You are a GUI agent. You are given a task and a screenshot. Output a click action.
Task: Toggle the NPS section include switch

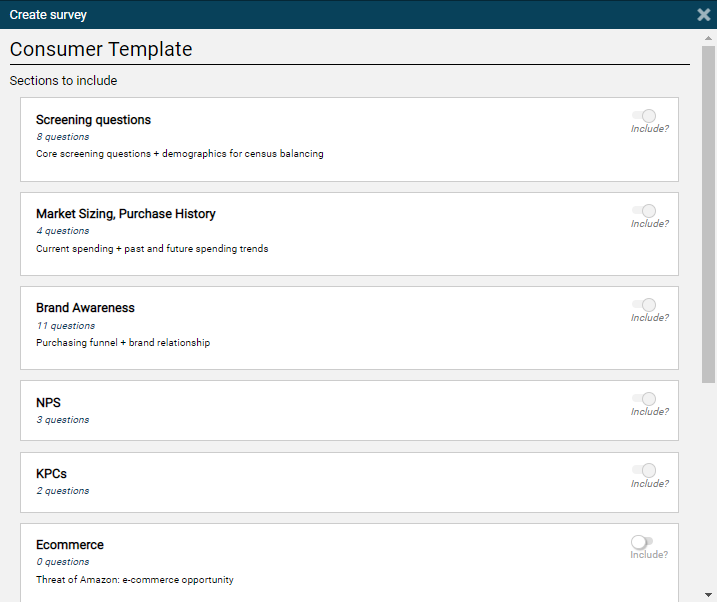643,399
